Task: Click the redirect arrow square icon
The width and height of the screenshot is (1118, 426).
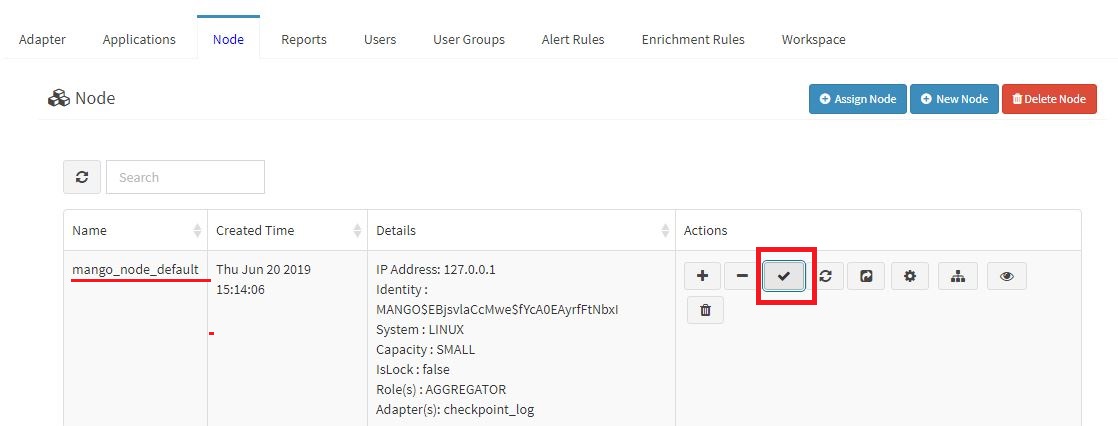Action: pyautogui.click(x=866, y=276)
